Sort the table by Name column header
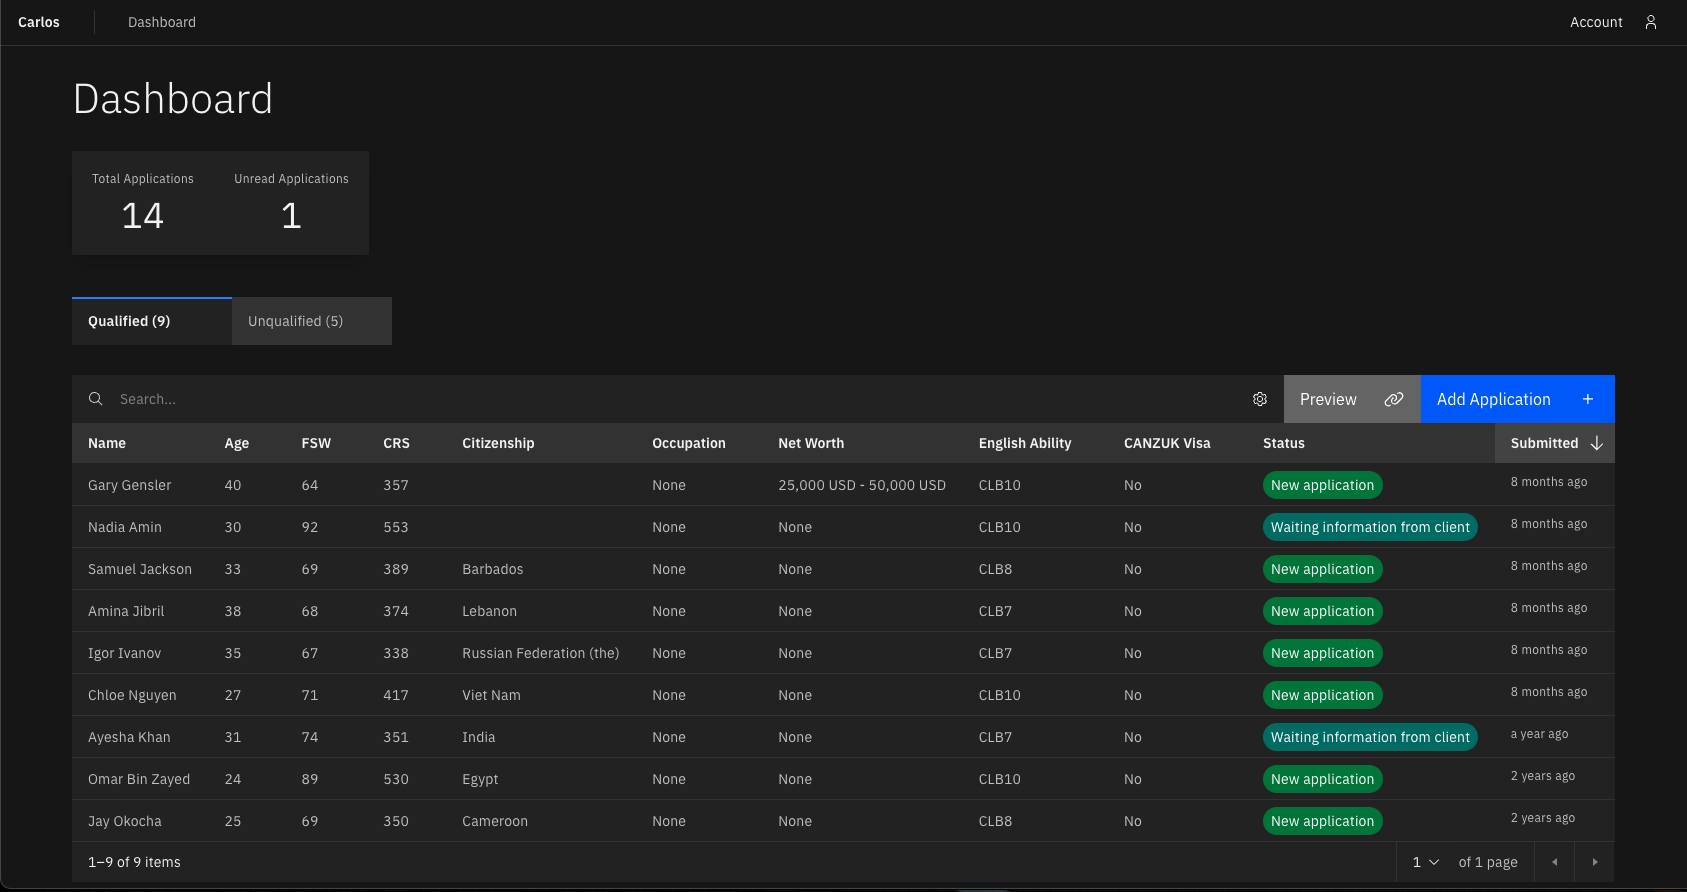Image resolution: width=1687 pixels, height=892 pixels. (107, 443)
